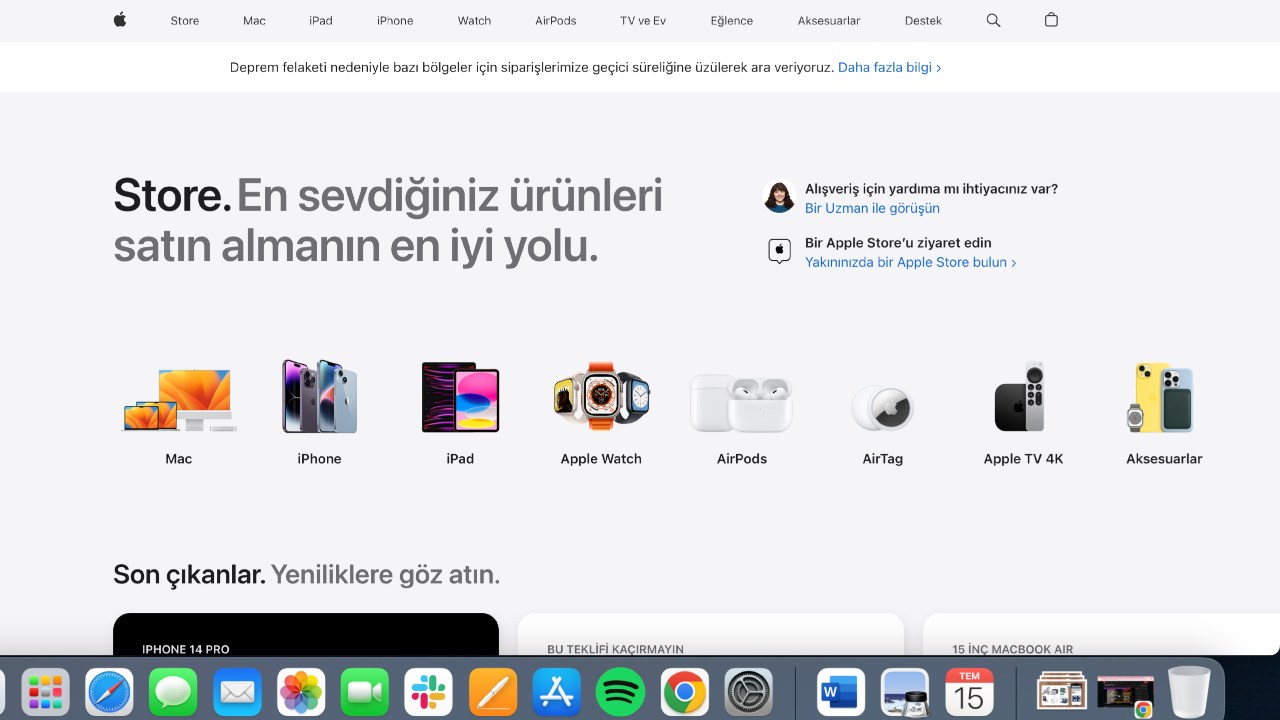Open Safari from the dock
This screenshot has width=1280, height=720.
tap(110, 692)
